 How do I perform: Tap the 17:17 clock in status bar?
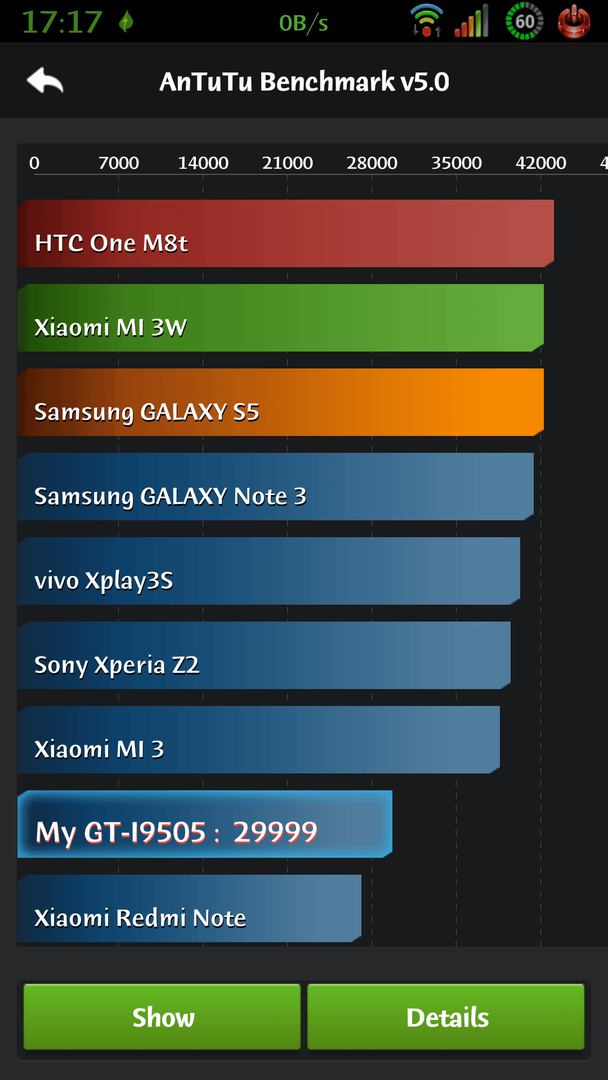coord(63,22)
